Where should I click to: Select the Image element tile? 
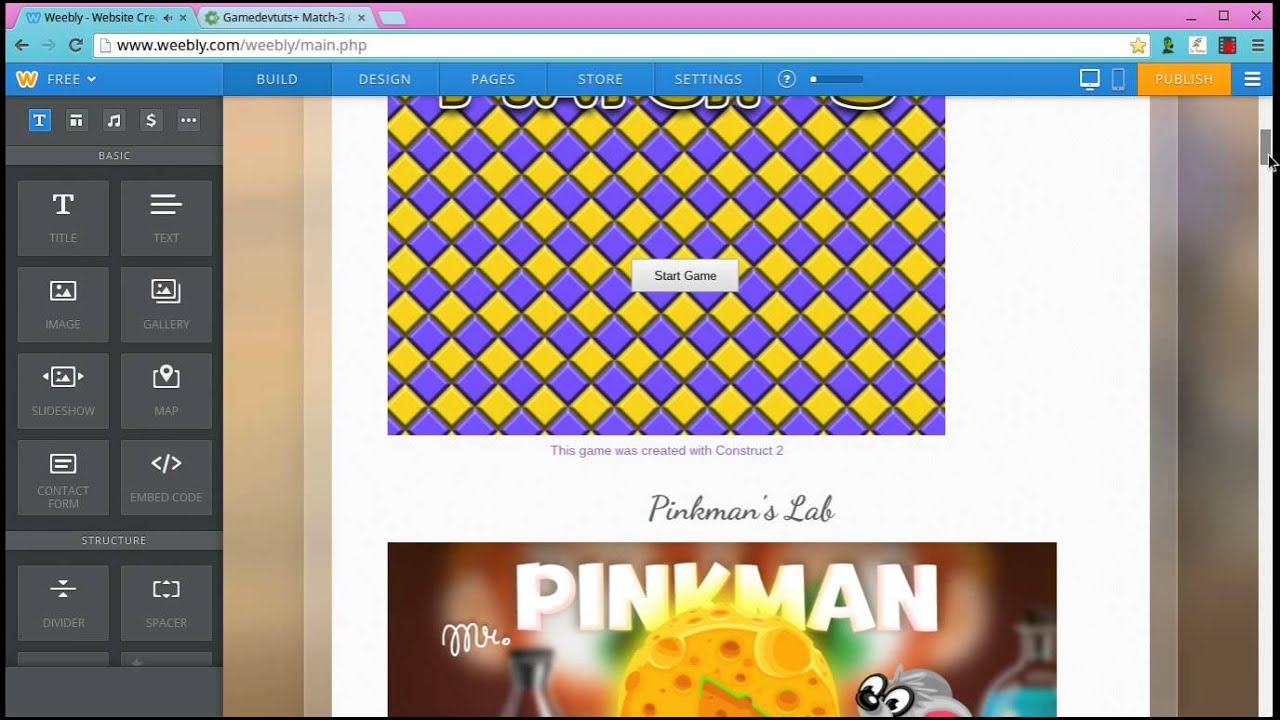click(63, 304)
